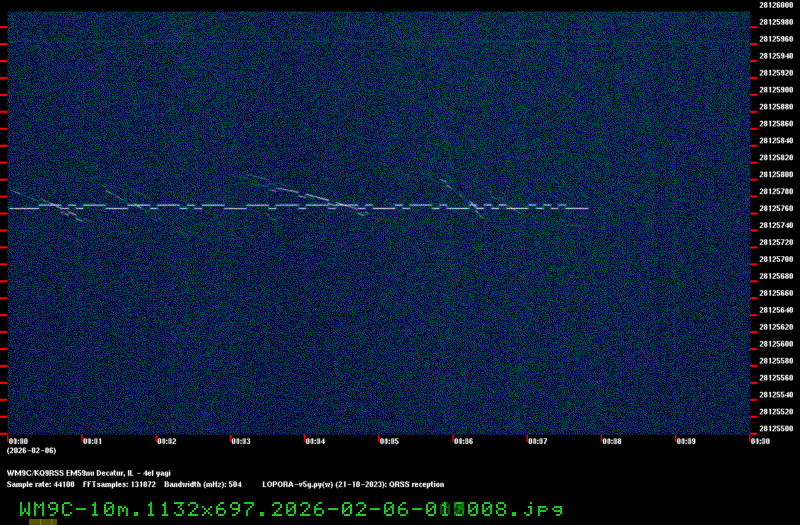Click the 28125580 frequency label
This screenshot has width=800, height=525.
(x=776, y=361)
